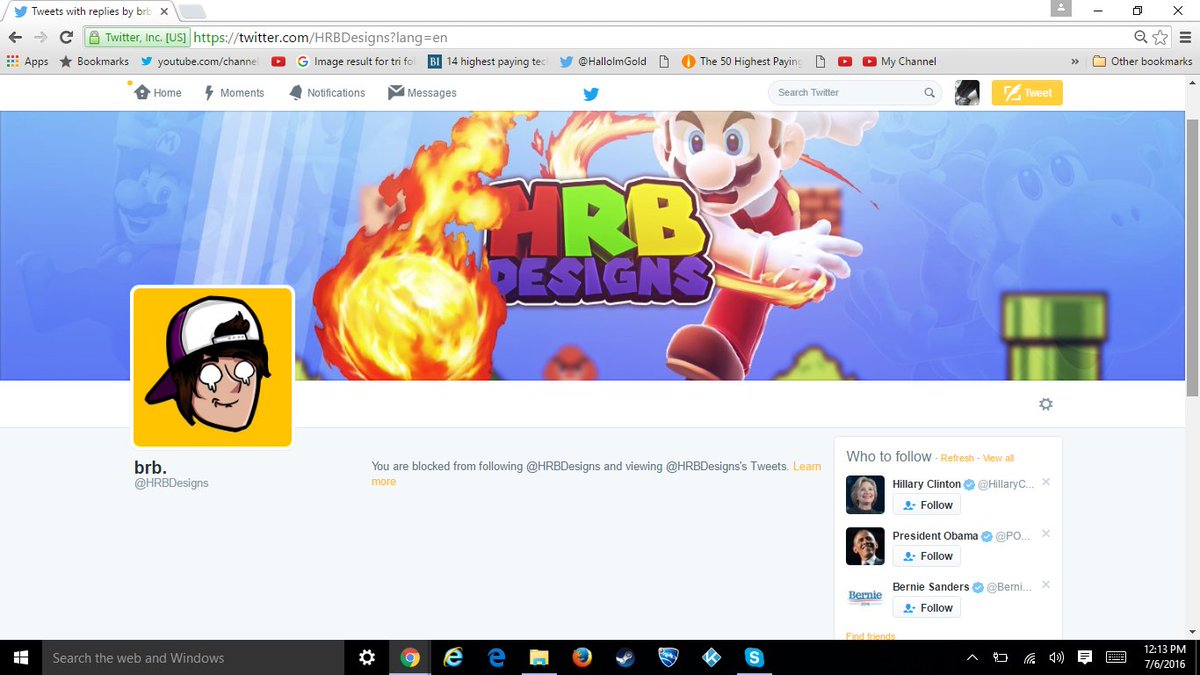Open the 14 highest paying tech bookmark
1200x675 pixels.
pyautogui.click(x=488, y=61)
